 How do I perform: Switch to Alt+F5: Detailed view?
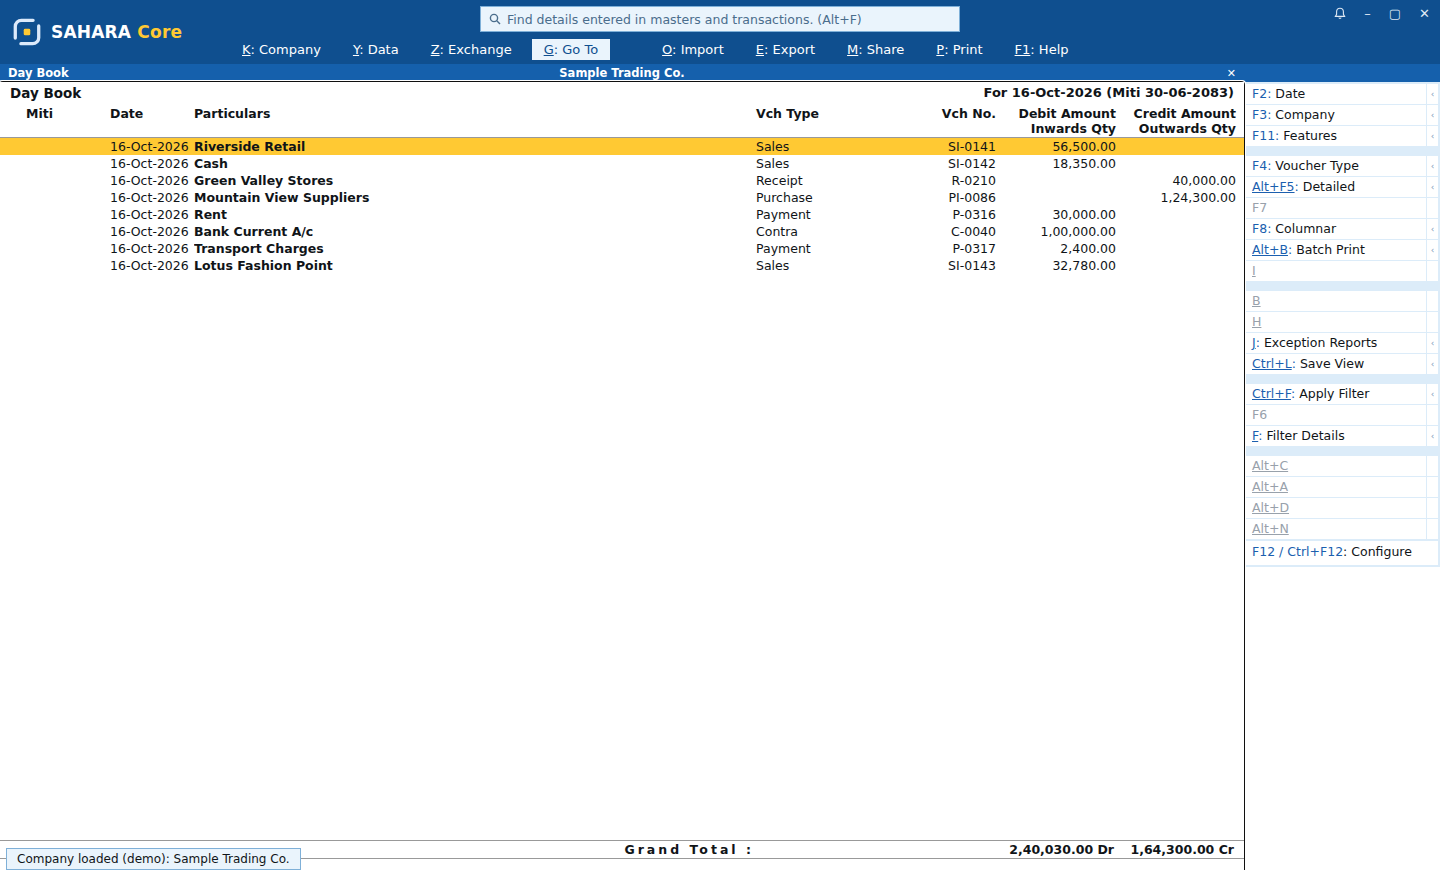point(1336,187)
